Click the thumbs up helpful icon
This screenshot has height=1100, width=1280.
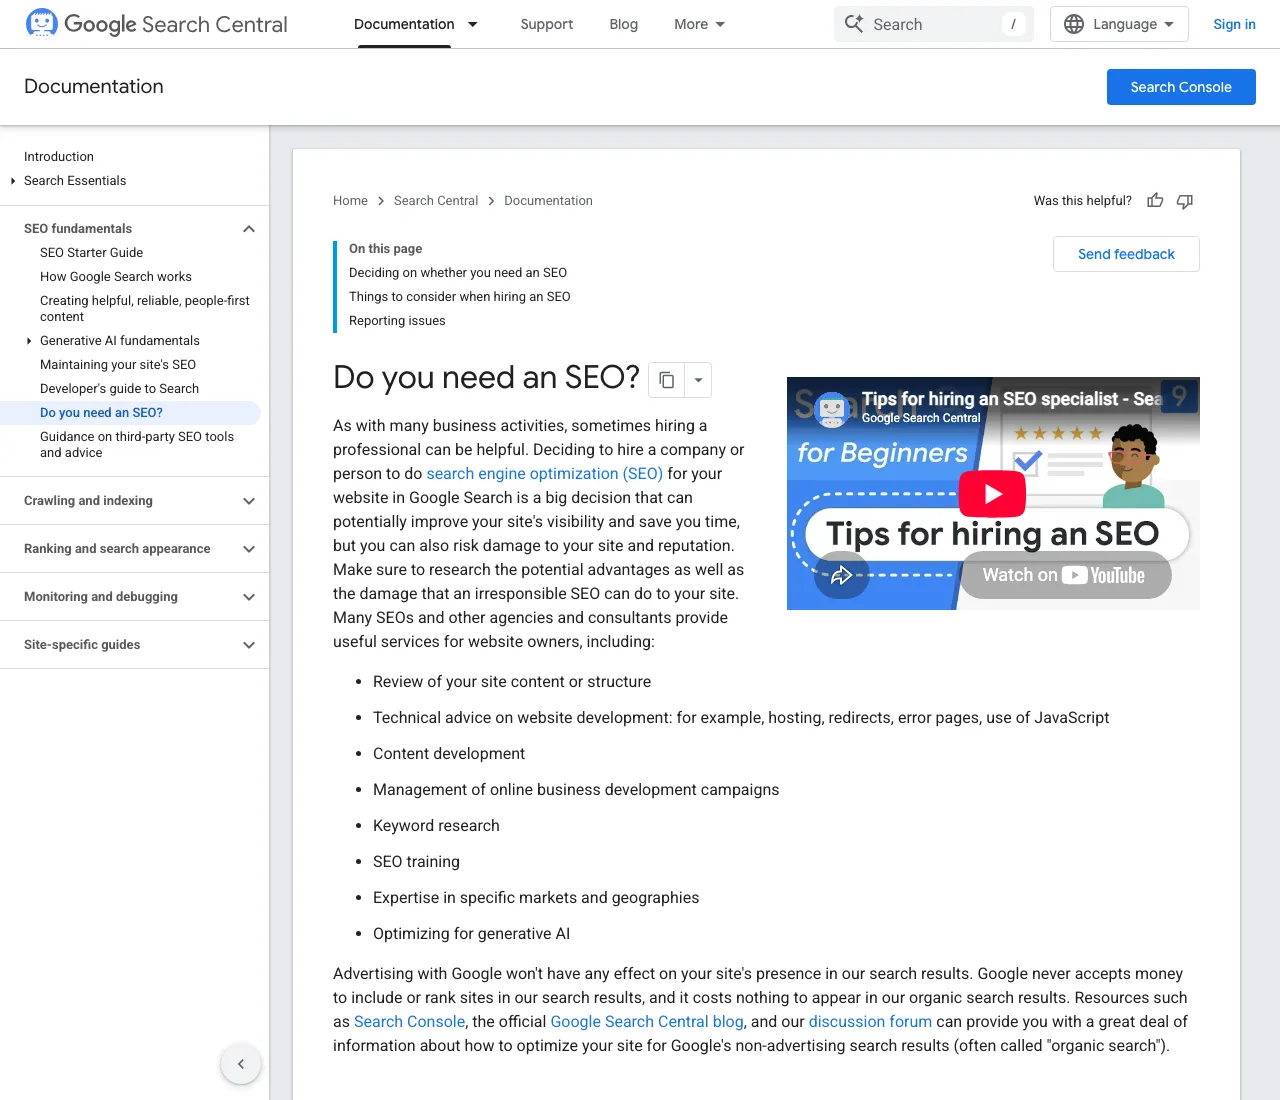pyautogui.click(x=1155, y=201)
